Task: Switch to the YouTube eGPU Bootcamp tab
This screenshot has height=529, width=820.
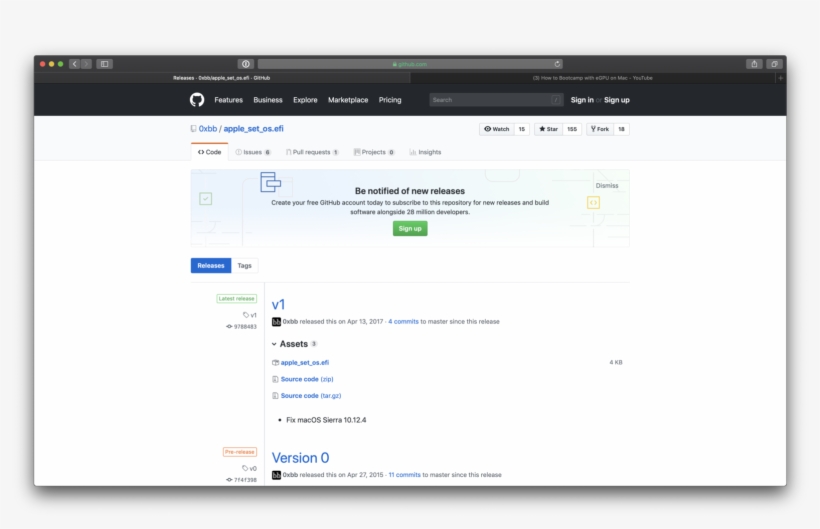Action: (594, 78)
